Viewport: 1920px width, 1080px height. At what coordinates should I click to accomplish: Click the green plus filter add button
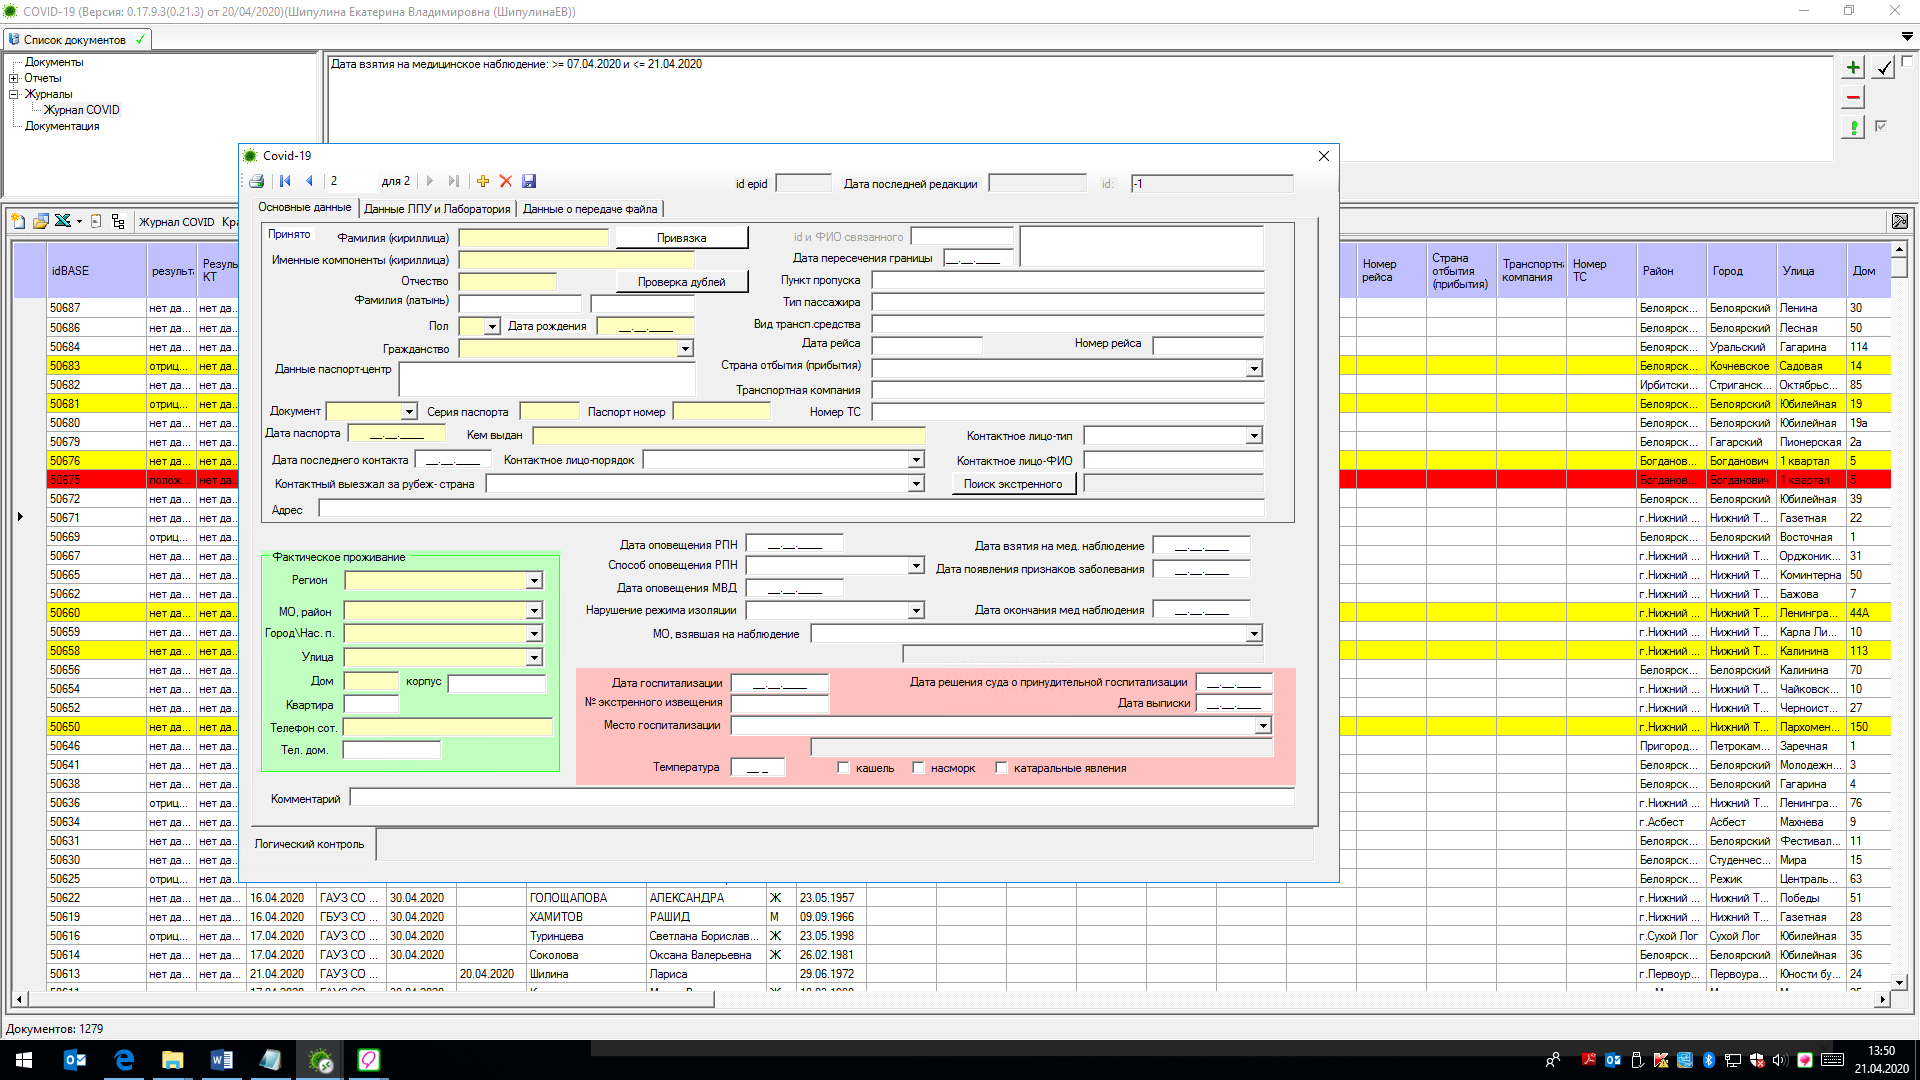(1853, 67)
